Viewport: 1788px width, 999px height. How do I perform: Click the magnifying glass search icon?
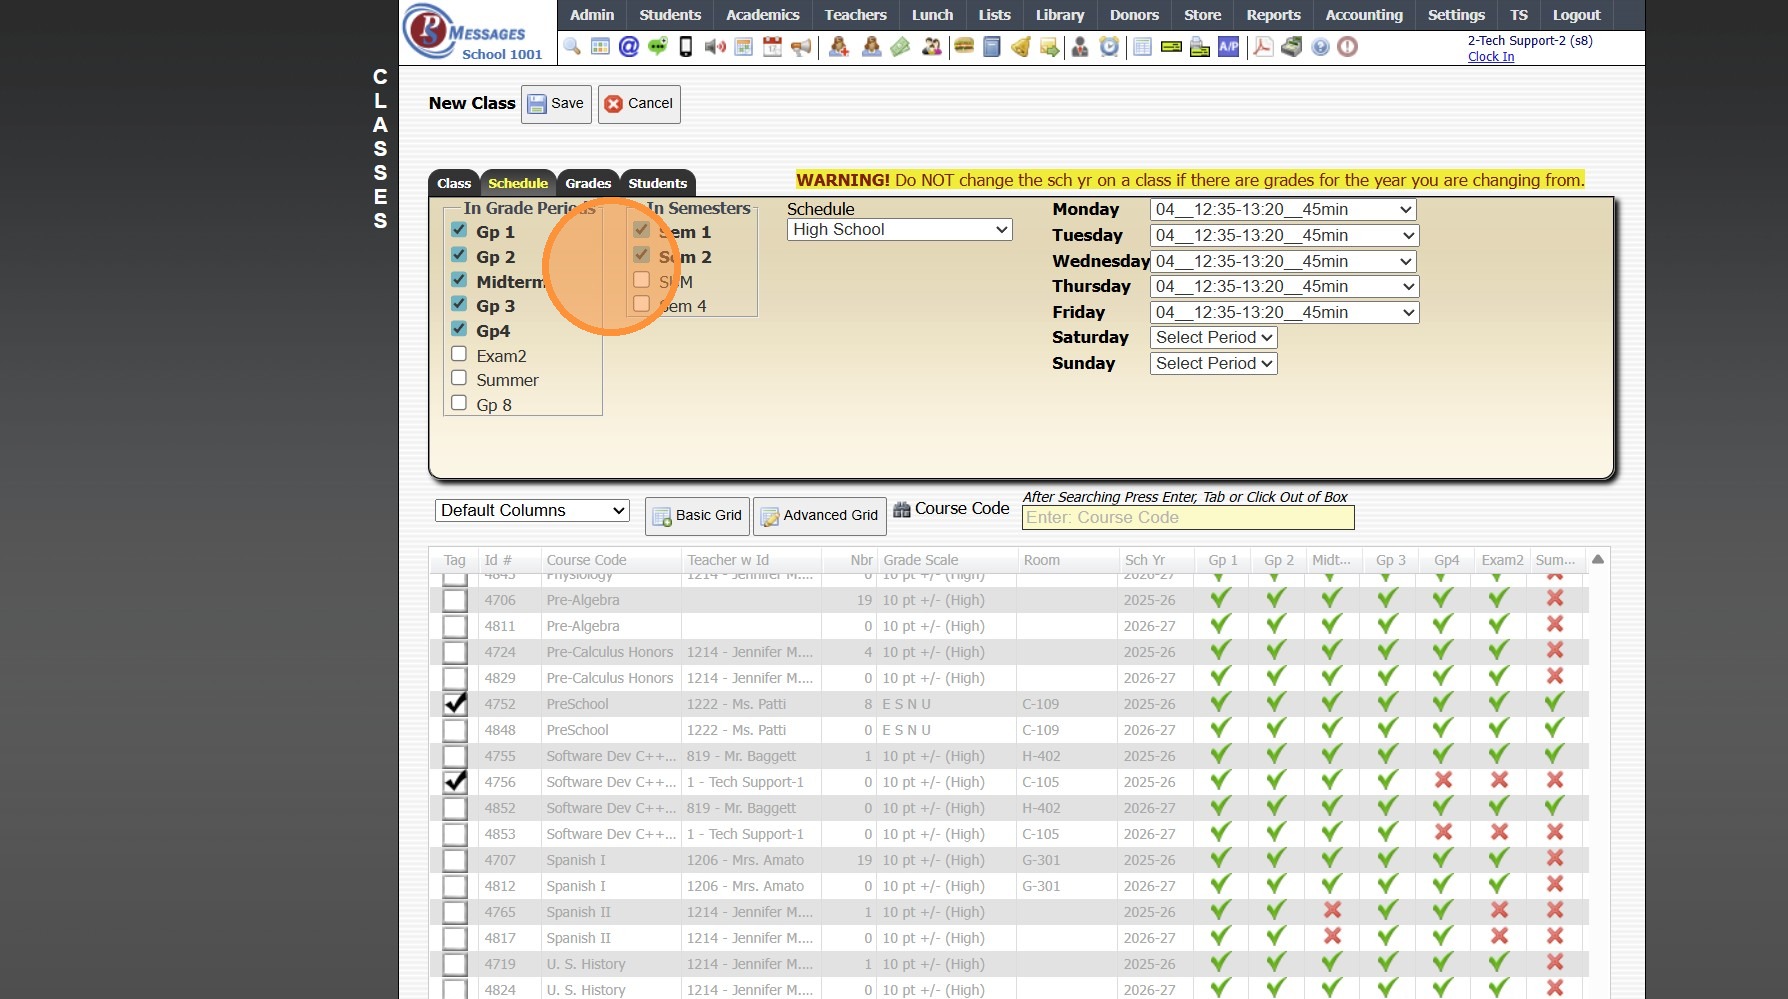coord(572,47)
